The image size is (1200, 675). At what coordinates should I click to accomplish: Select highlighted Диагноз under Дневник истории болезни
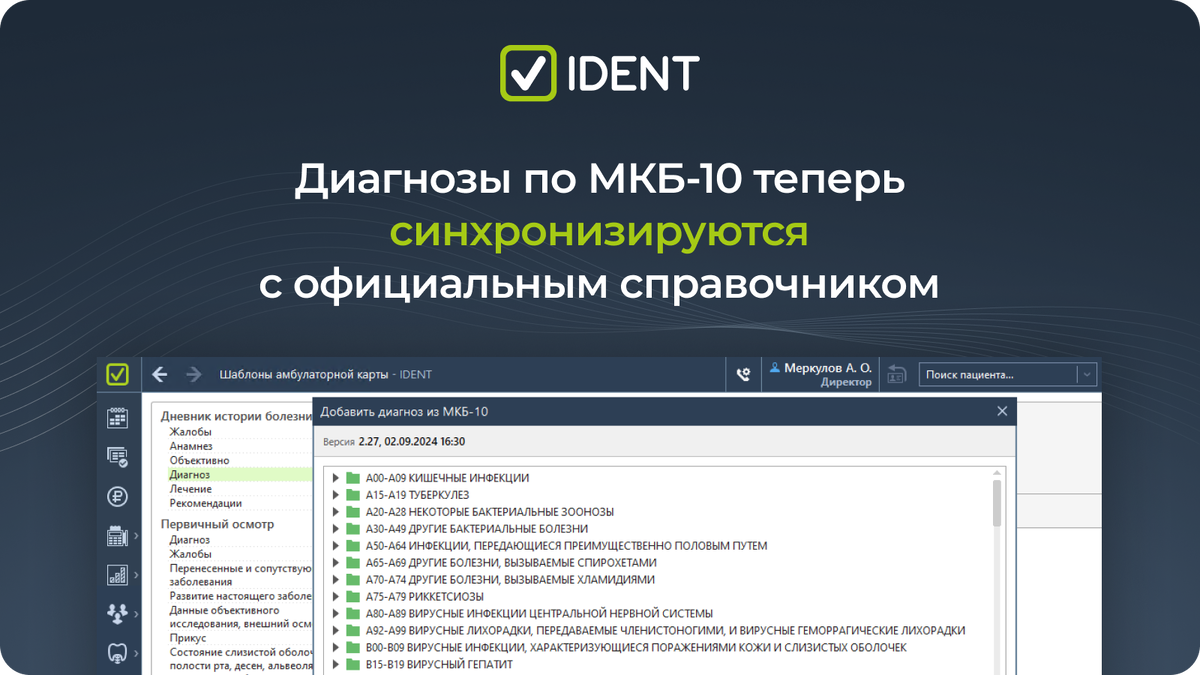(x=190, y=475)
